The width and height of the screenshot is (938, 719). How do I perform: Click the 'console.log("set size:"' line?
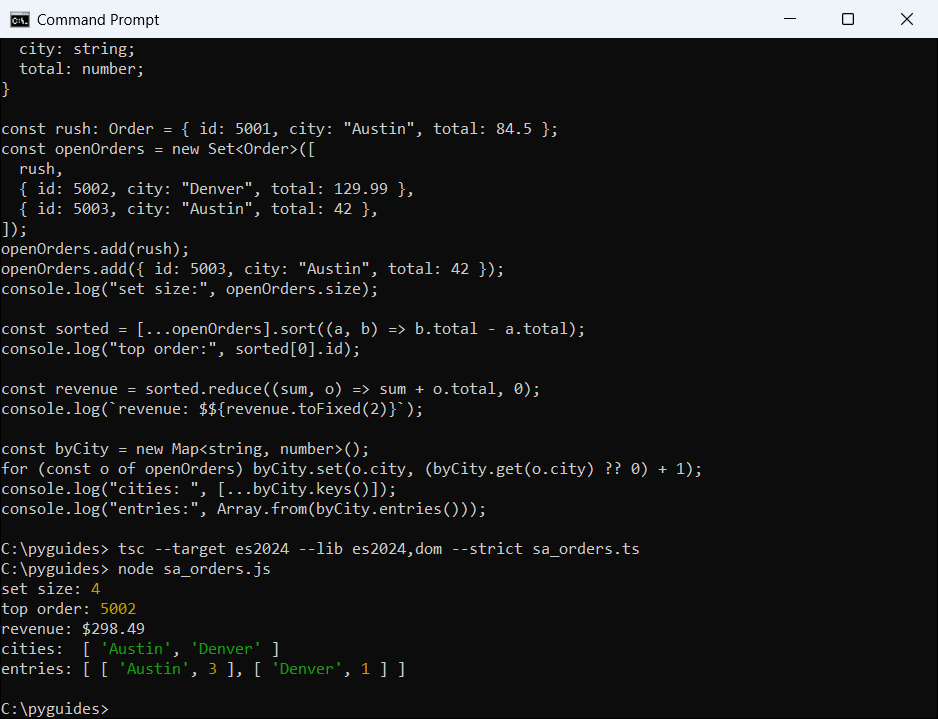pos(190,289)
